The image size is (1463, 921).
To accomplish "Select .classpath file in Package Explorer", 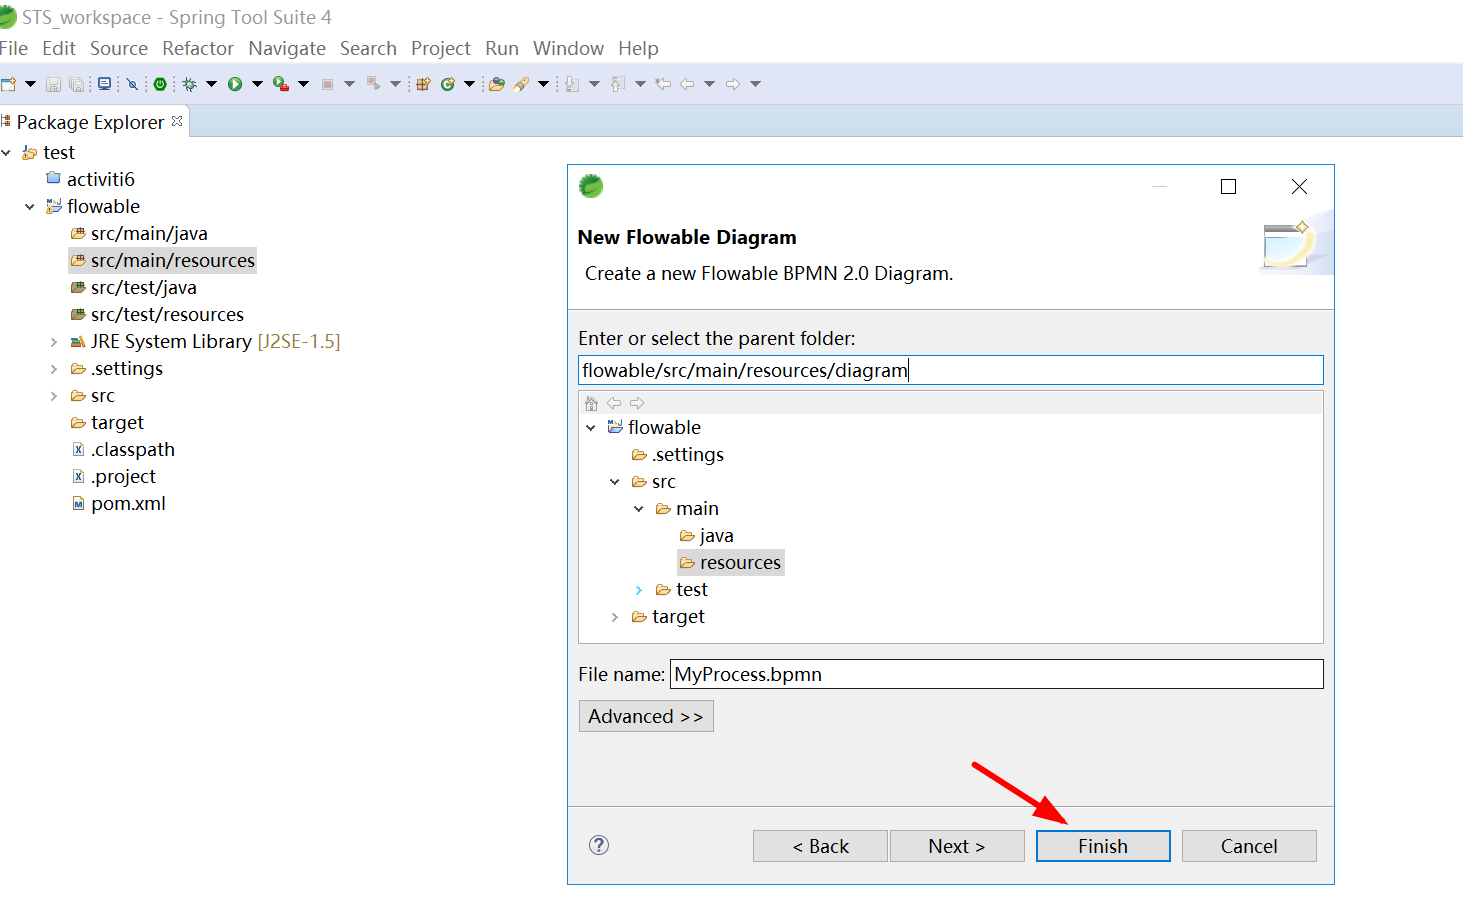I will [132, 449].
